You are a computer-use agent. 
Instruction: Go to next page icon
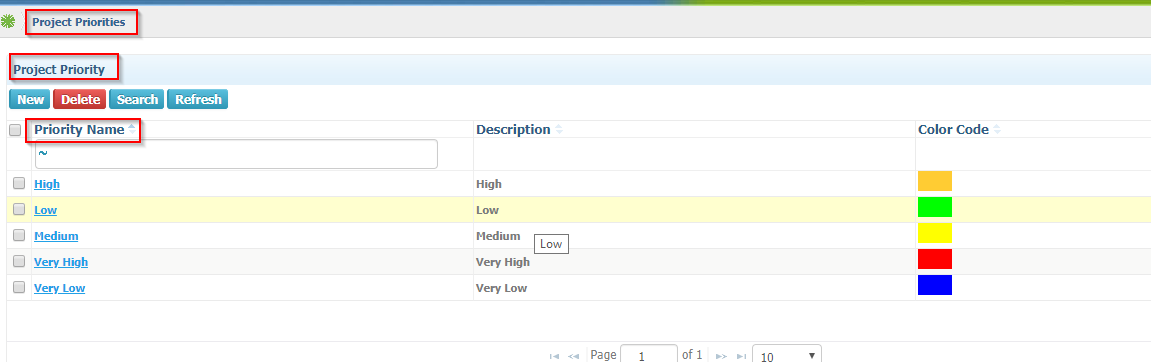721,356
